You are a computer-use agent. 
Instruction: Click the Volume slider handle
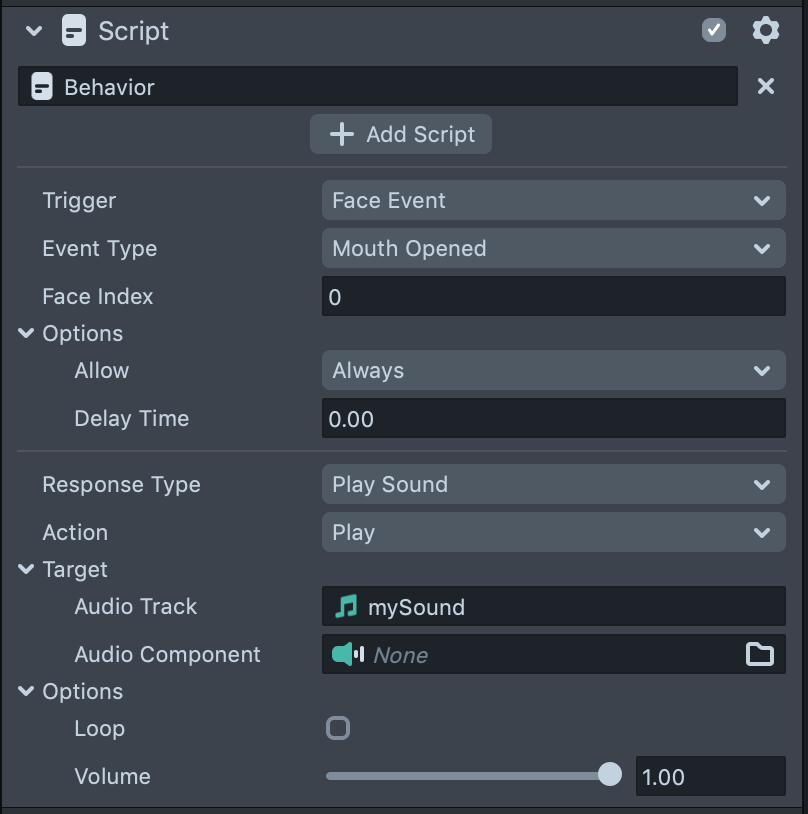[609, 775]
